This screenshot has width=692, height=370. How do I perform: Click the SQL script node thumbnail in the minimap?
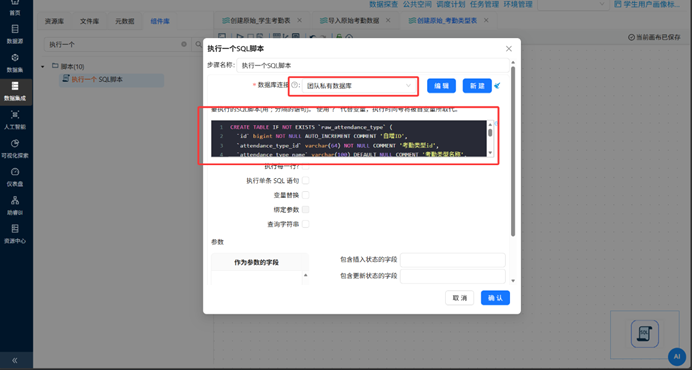pyautogui.click(x=645, y=334)
